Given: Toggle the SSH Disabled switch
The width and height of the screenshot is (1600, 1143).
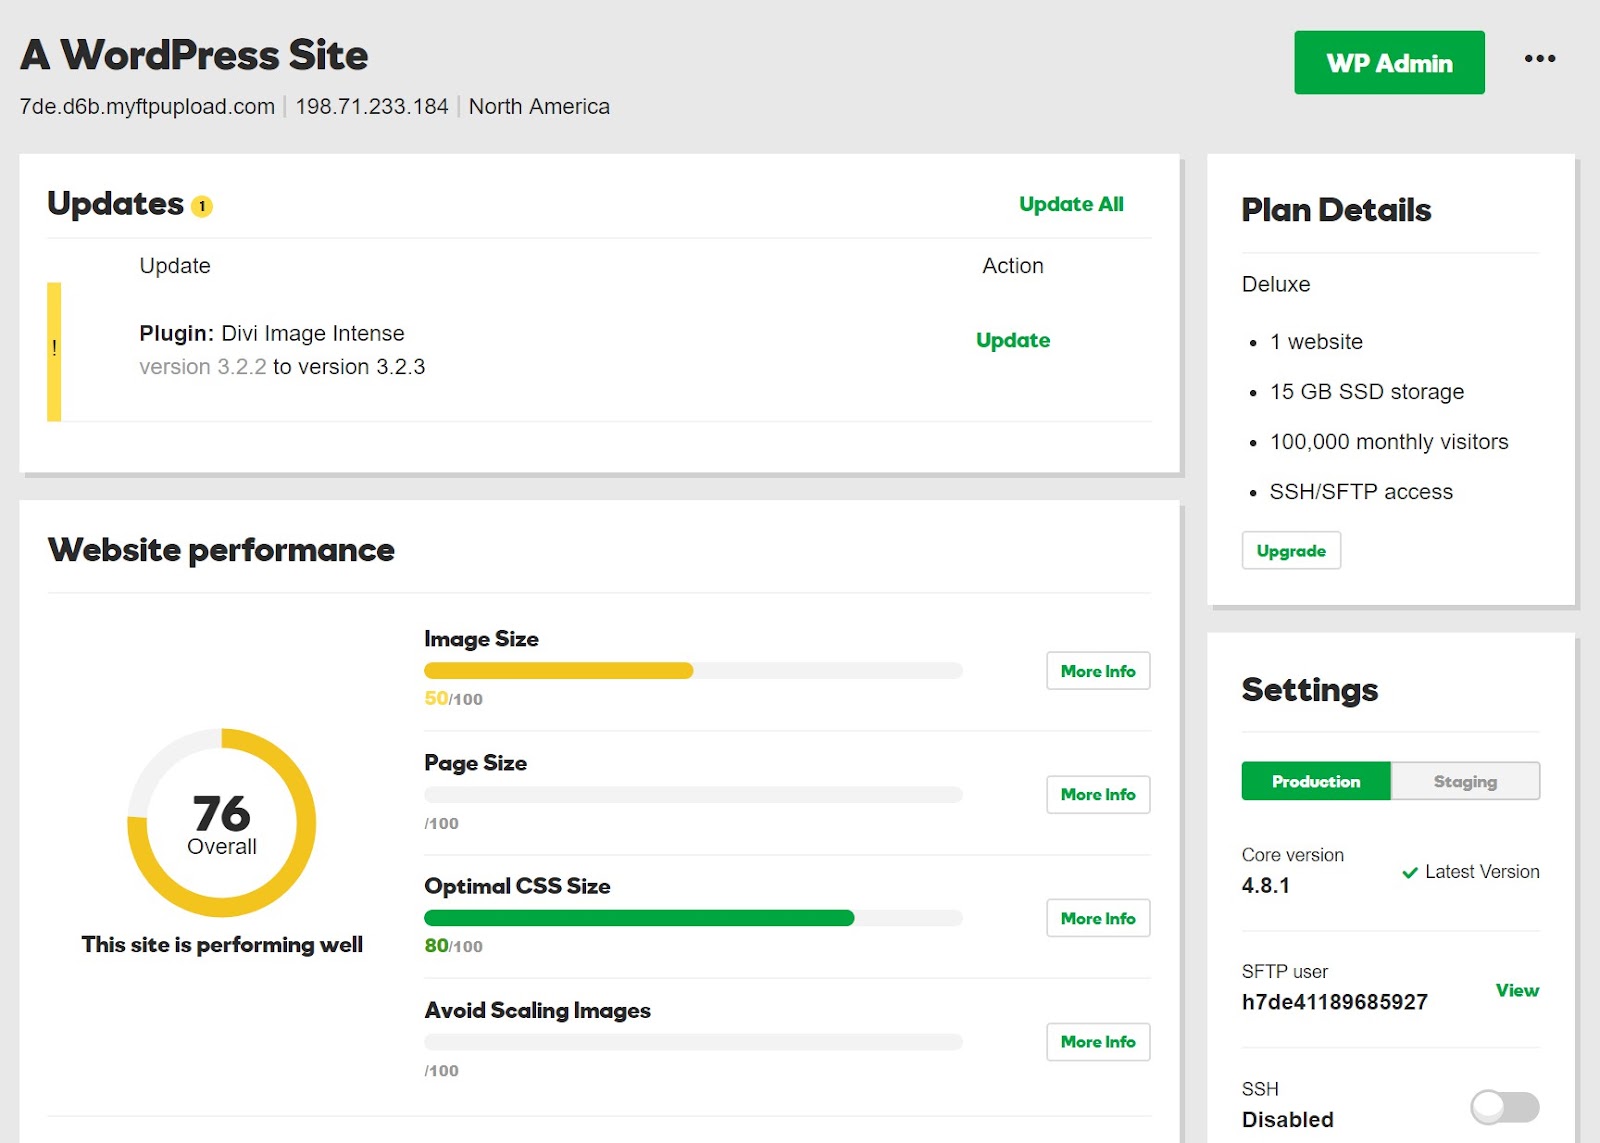Looking at the screenshot, I should pyautogui.click(x=1505, y=1106).
